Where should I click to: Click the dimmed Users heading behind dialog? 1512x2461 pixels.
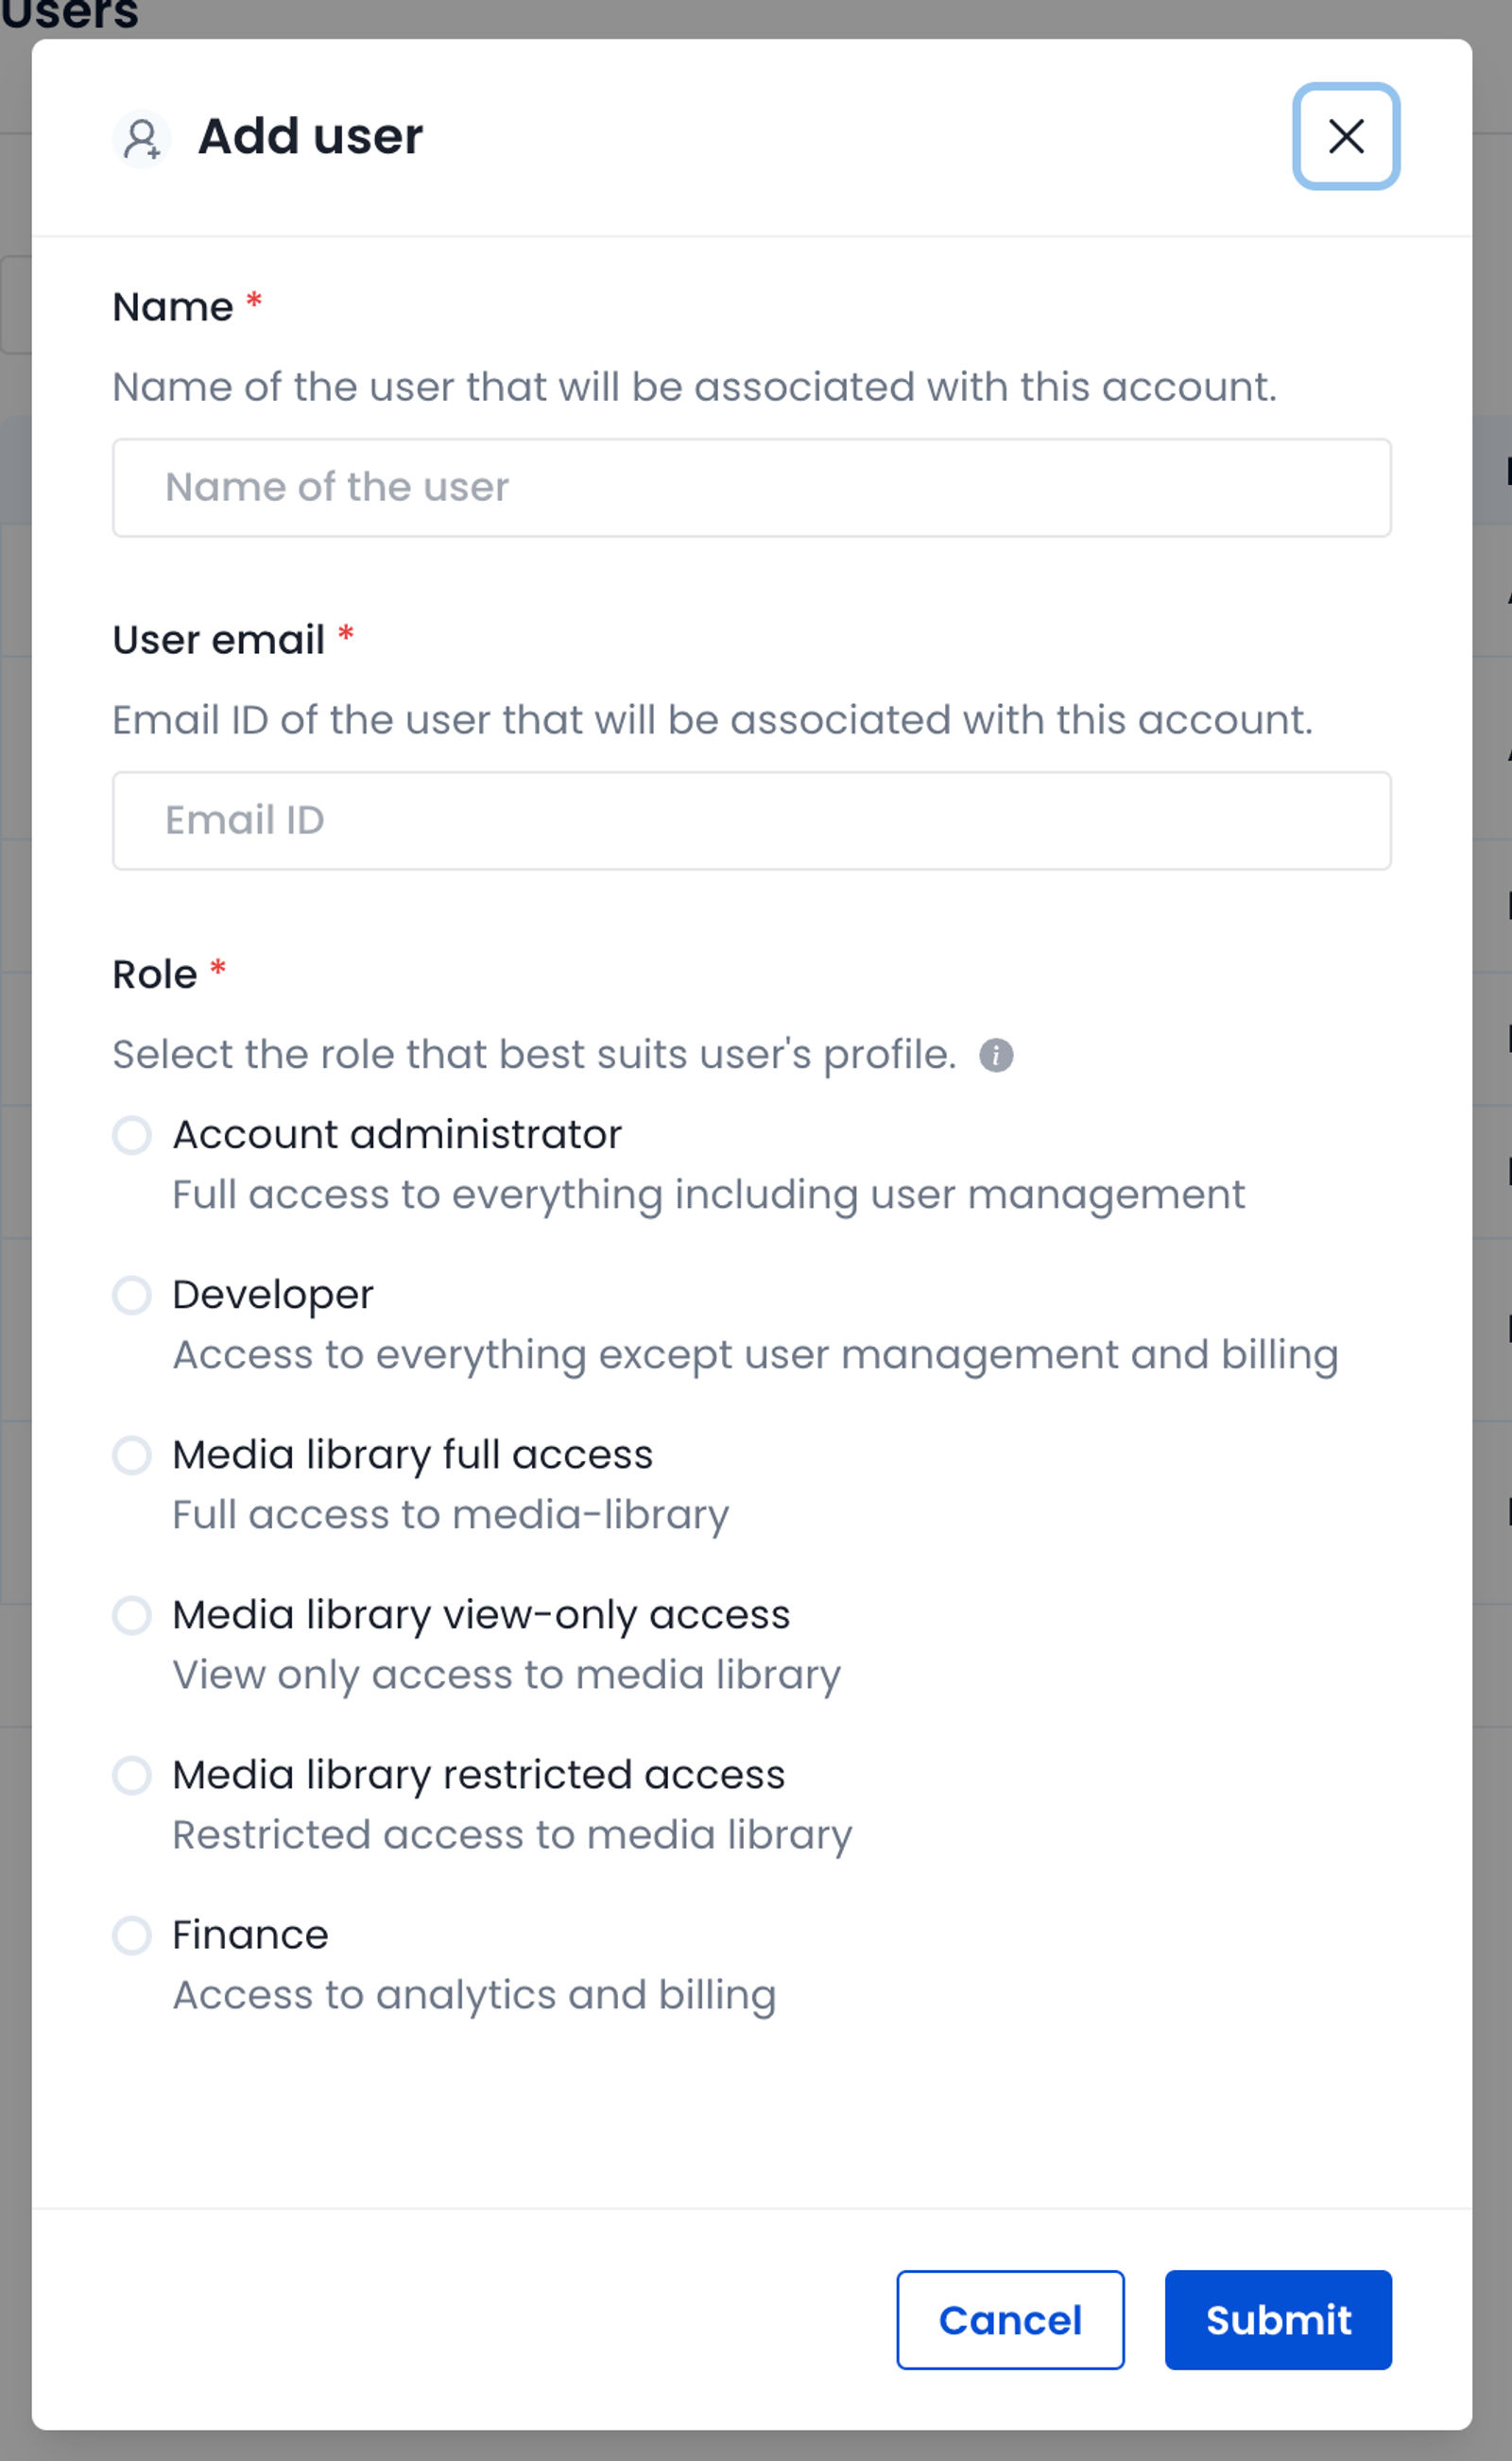70,14
